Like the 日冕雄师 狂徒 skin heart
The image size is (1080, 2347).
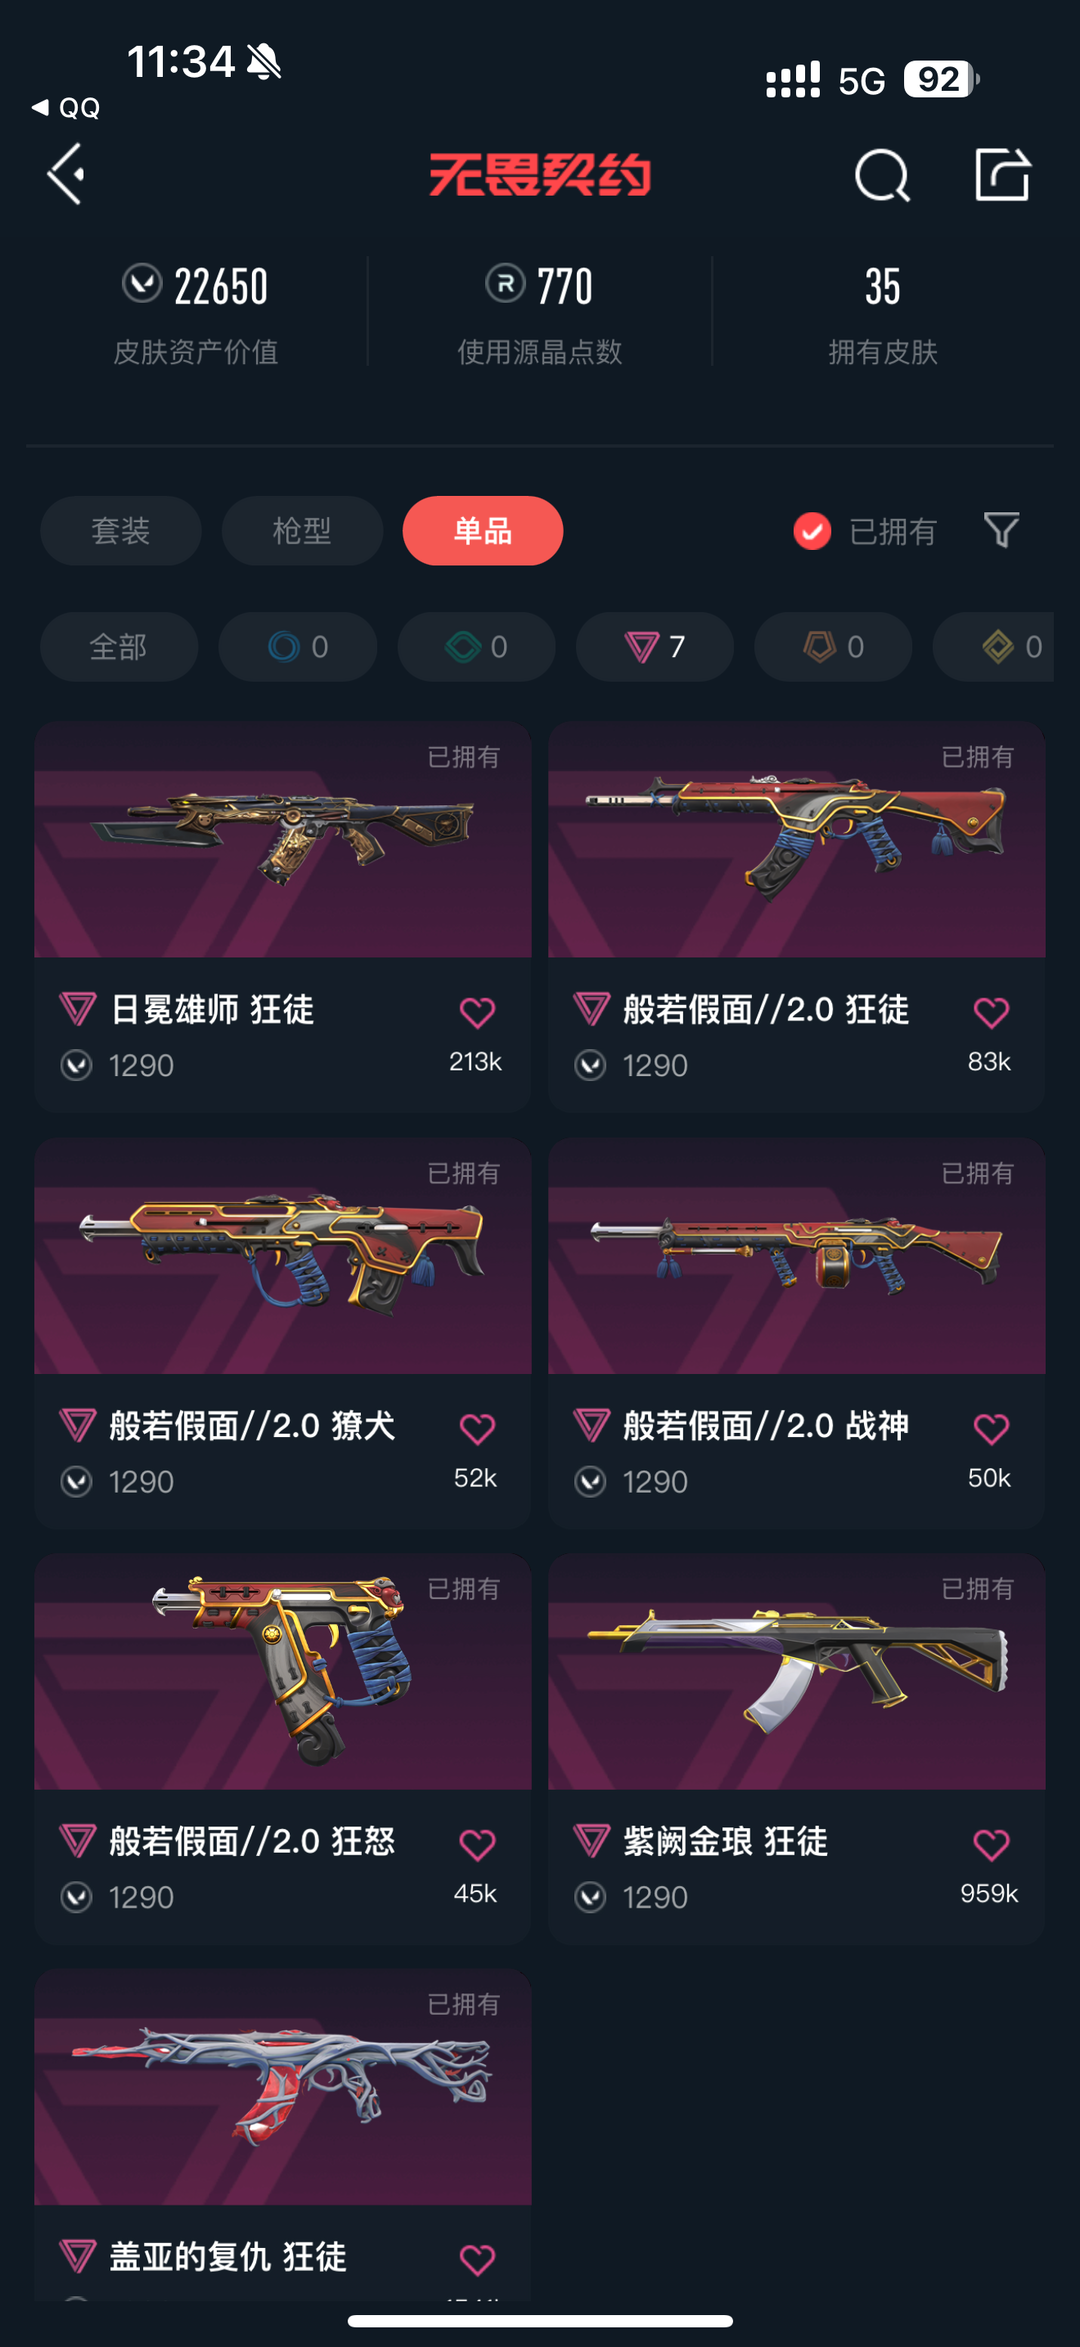click(x=477, y=1013)
